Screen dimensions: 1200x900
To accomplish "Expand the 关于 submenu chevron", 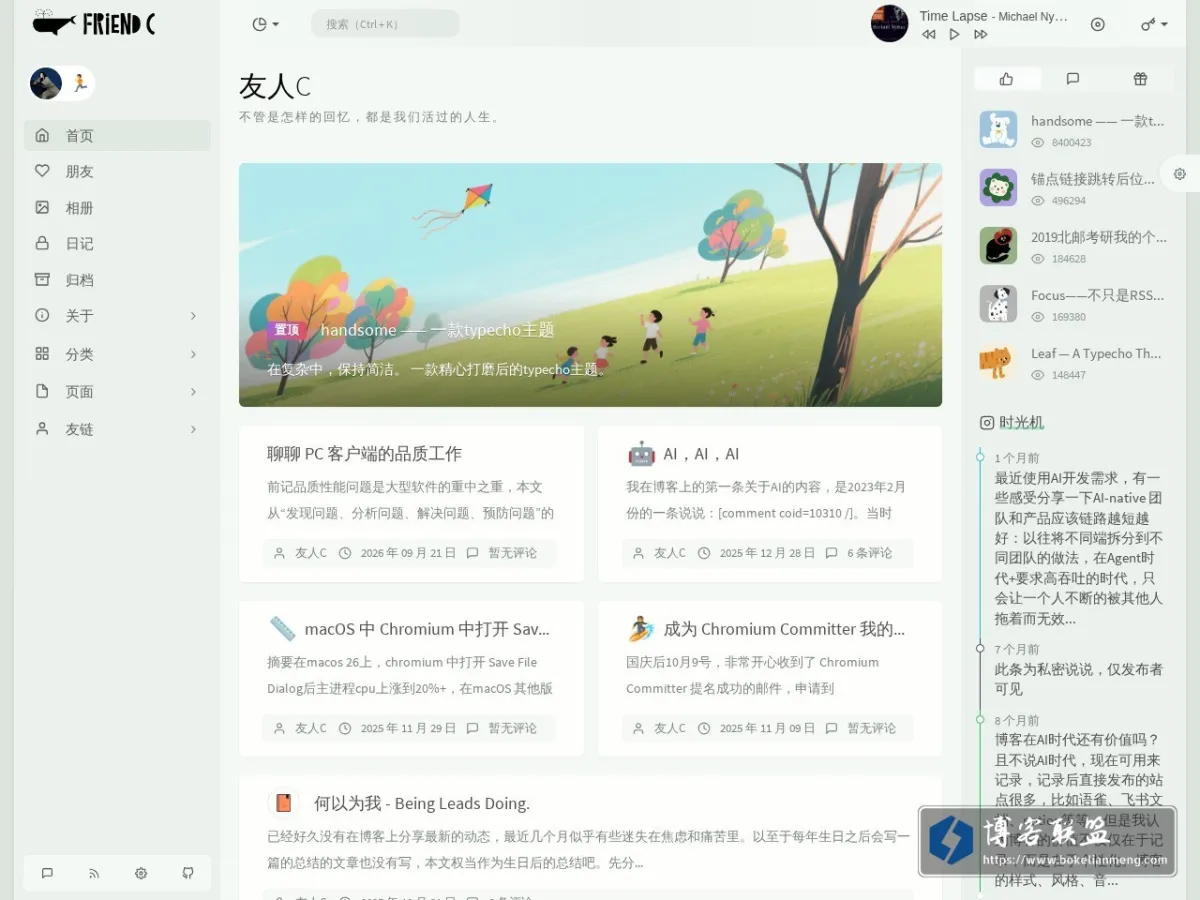I will click(193, 316).
